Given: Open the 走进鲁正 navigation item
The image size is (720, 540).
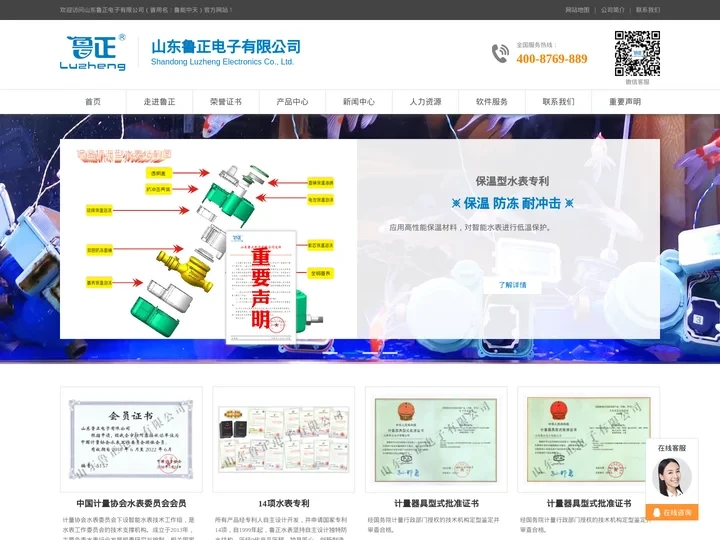Looking at the screenshot, I should pos(159,101).
